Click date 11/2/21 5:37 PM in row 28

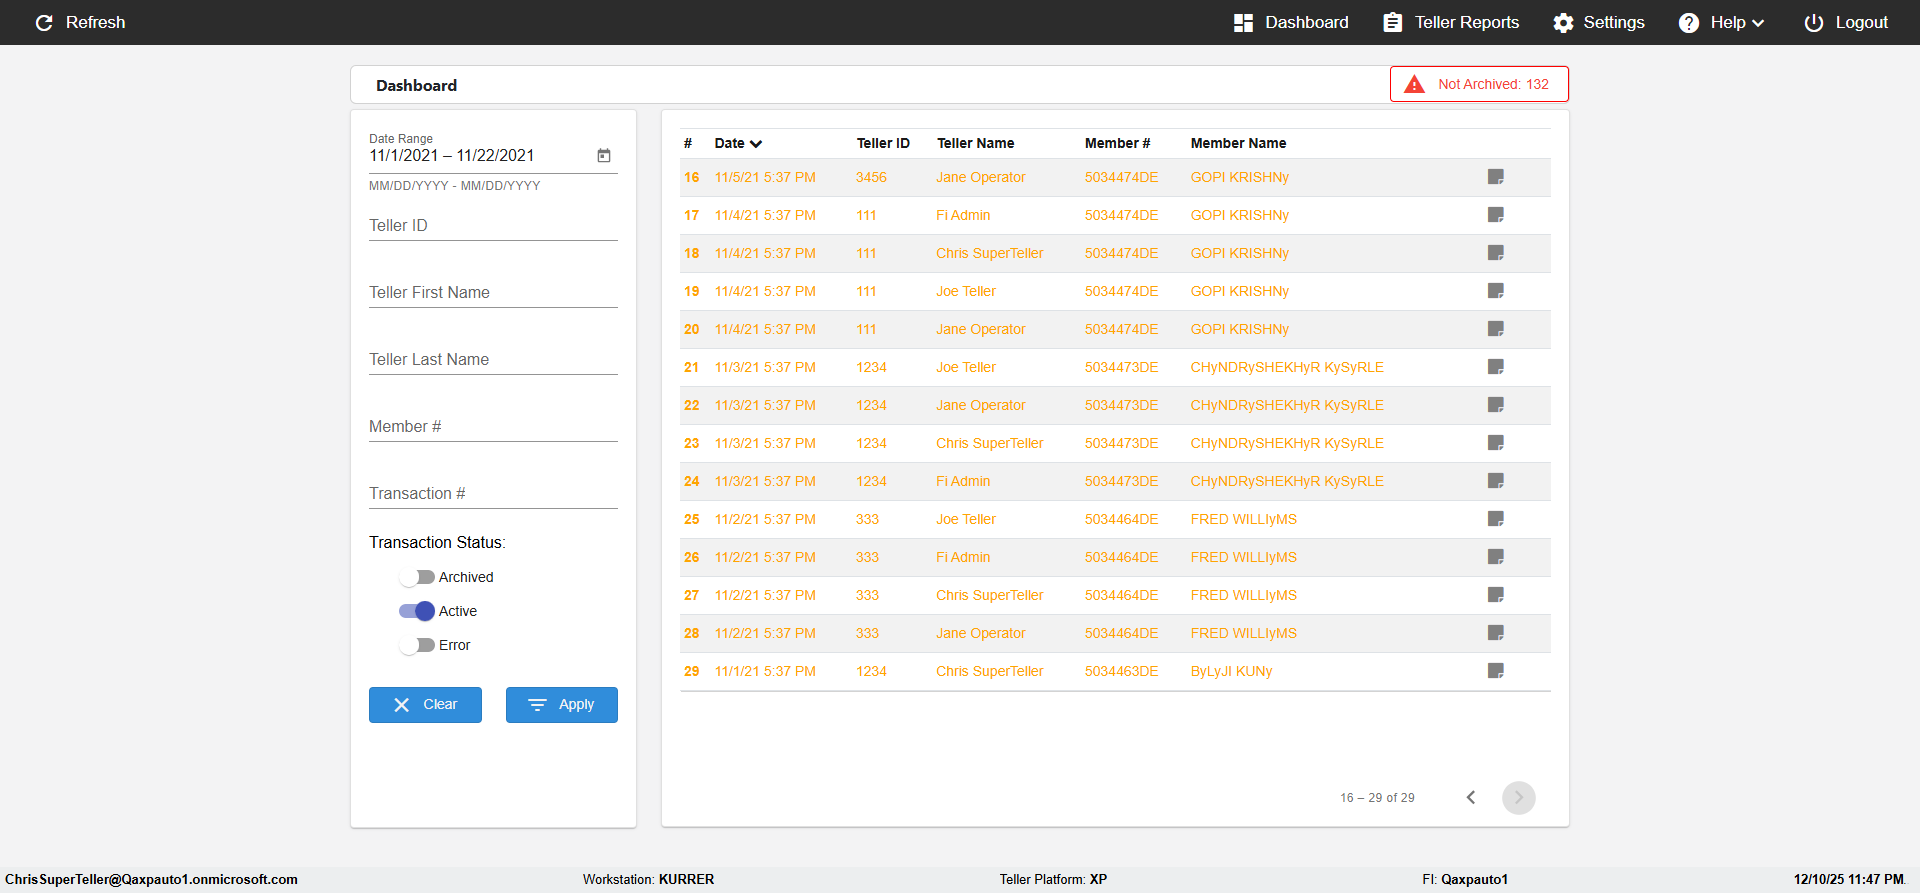coord(765,633)
